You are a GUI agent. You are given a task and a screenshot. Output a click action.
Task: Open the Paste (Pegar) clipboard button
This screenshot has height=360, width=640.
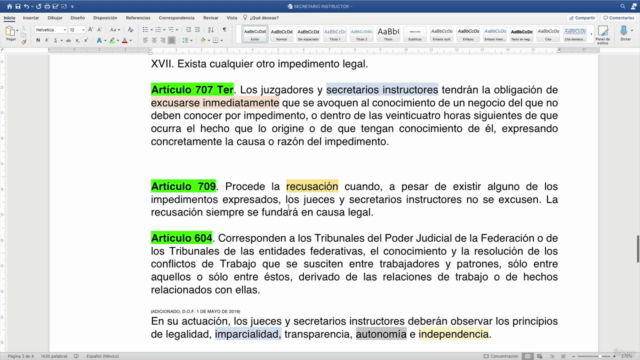point(11,33)
